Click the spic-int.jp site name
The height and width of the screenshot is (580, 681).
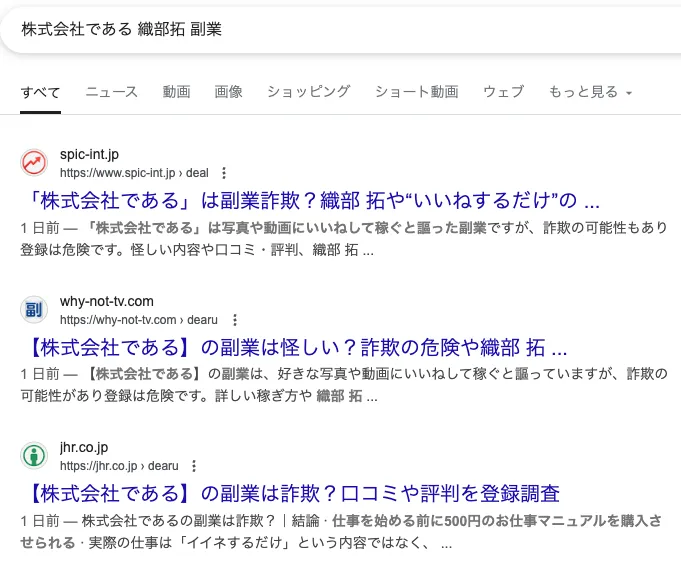pyautogui.click(x=89, y=154)
